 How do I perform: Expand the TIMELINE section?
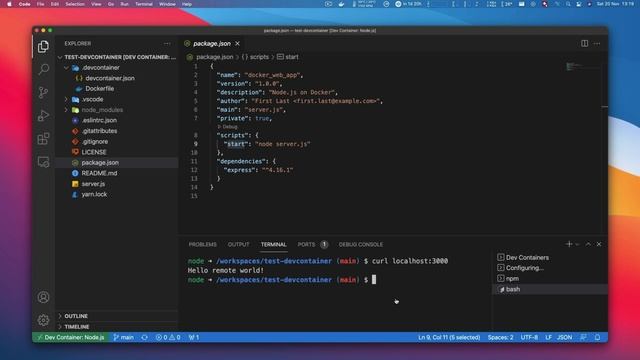[x=117, y=327]
